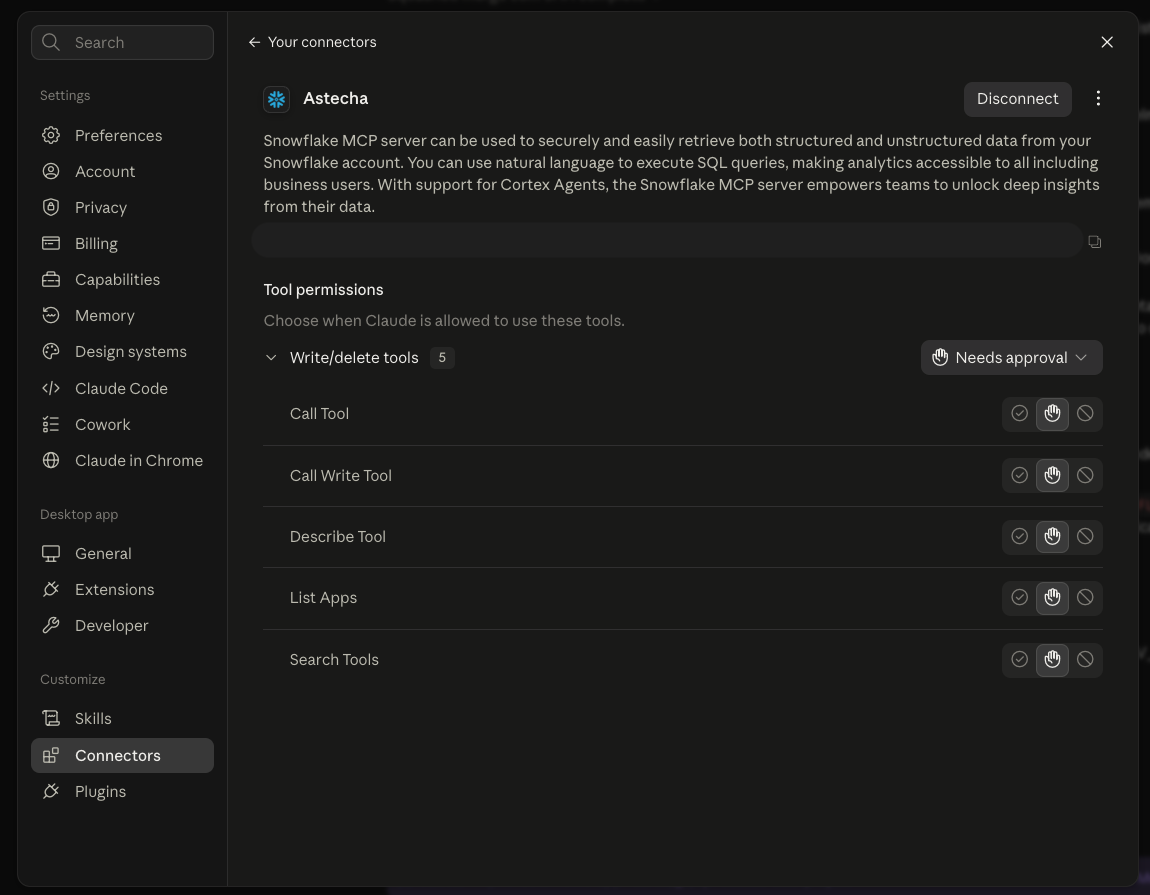Copy the connector URL with the copy icon
This screenshot has width=1150, height=895.
coord(1094,241)
